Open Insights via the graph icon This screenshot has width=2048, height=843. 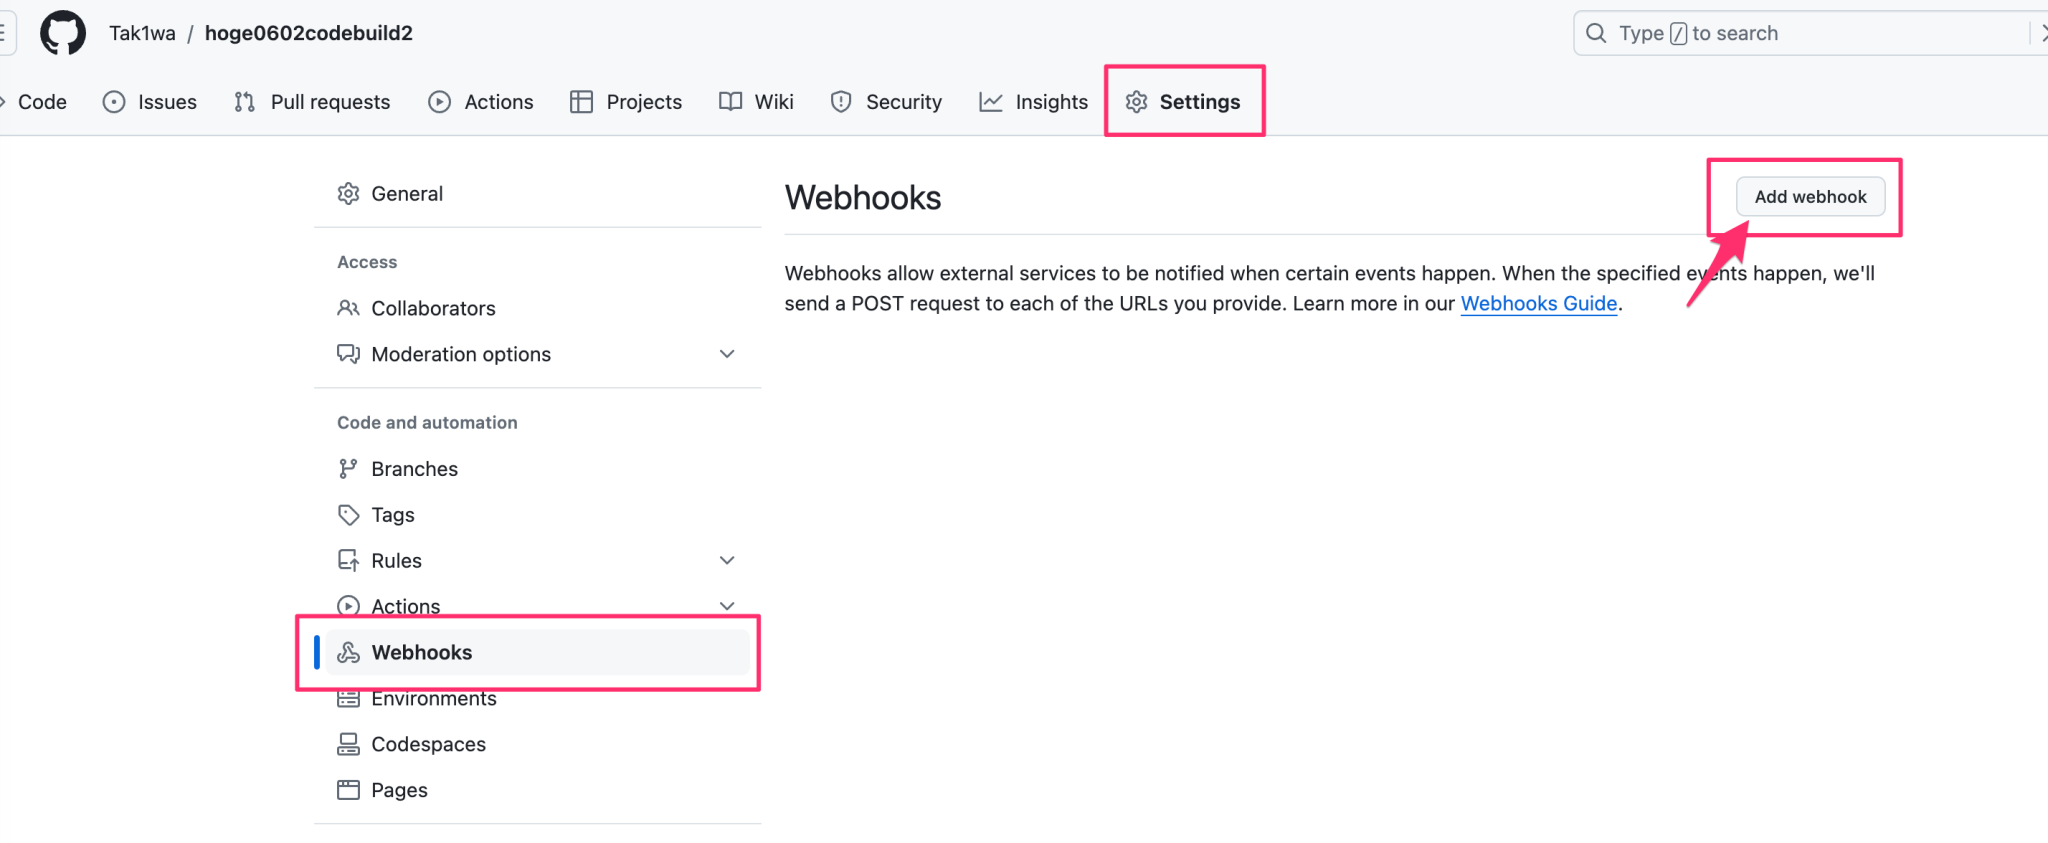pyautogui.click(x=989, y=101)
